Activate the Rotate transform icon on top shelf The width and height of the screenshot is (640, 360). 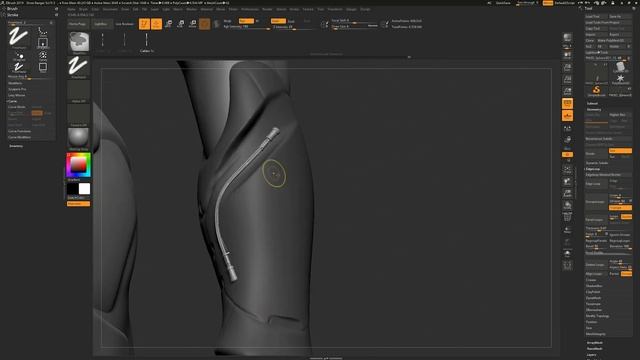coord(193,24)
